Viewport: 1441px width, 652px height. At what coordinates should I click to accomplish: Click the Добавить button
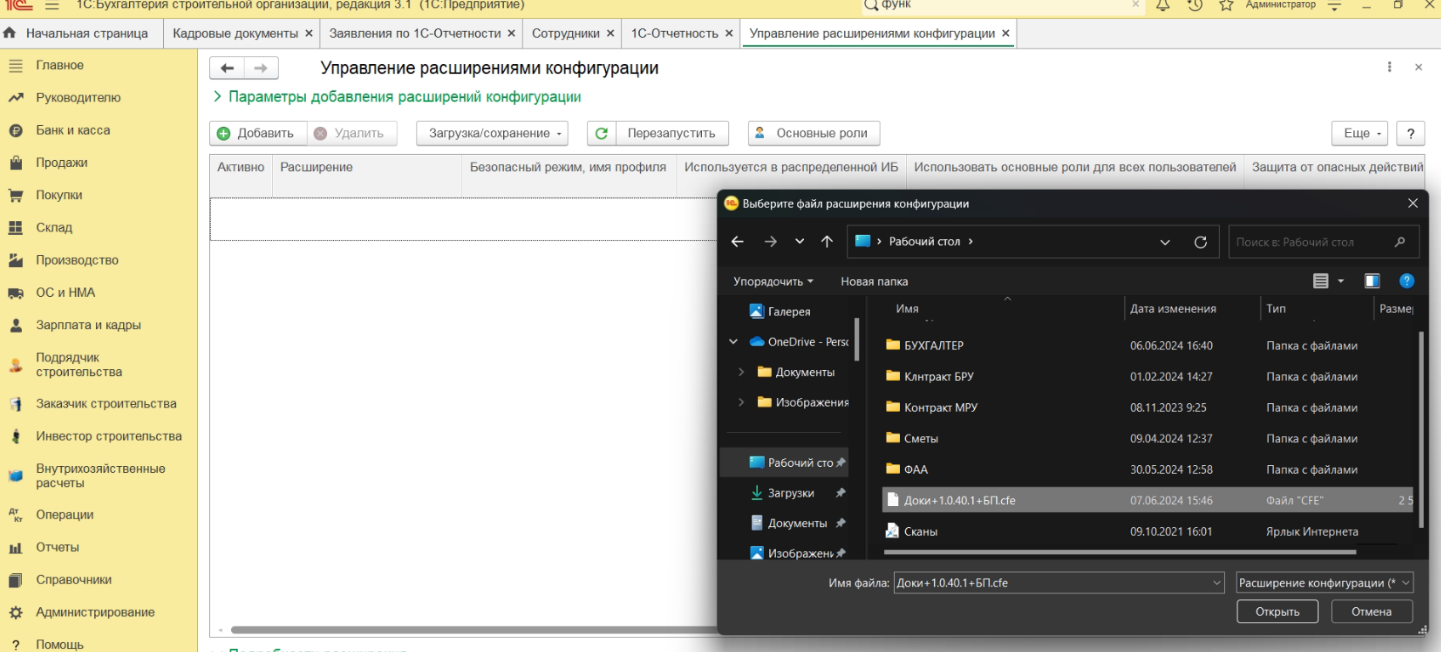tap(256, 133)
